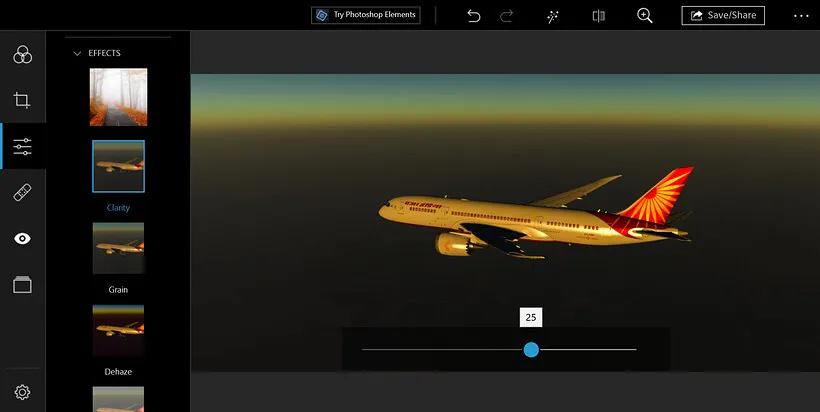The height and width of the screenshot is (412, 820).
Task: Click Try Photoshop Elements button
Action: (x=365, y=15)
